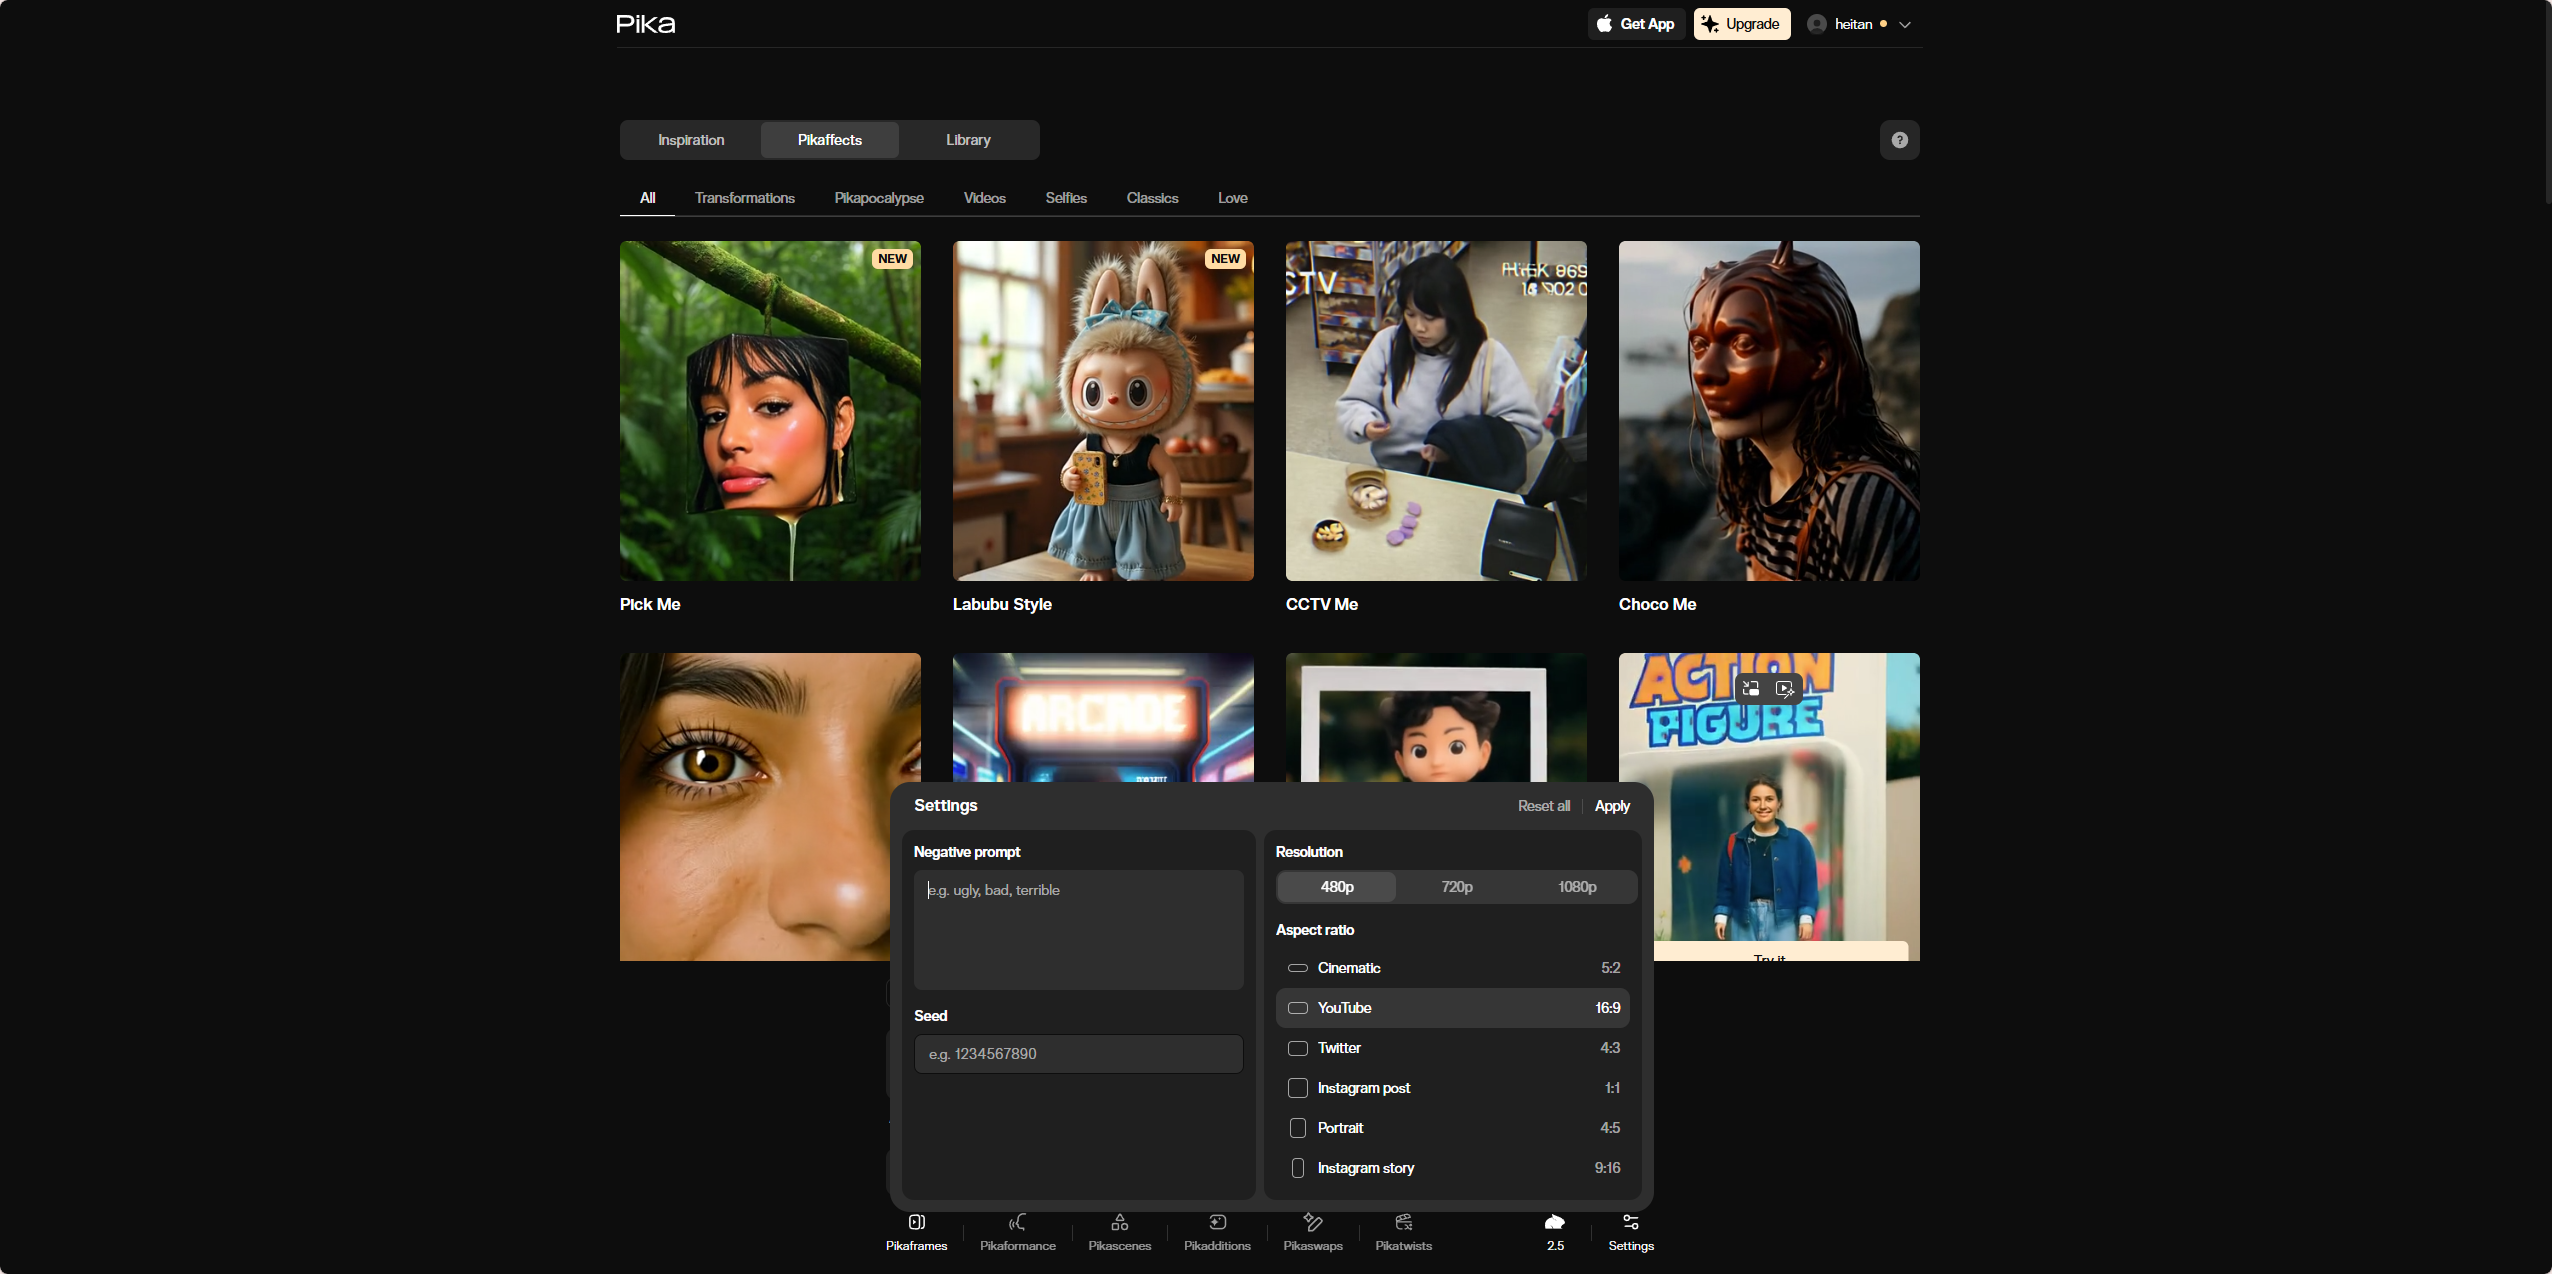Toggle the Settings sliders icon
This screenshot has width=2552, height=1274.
click(x=1630, y=1223)
